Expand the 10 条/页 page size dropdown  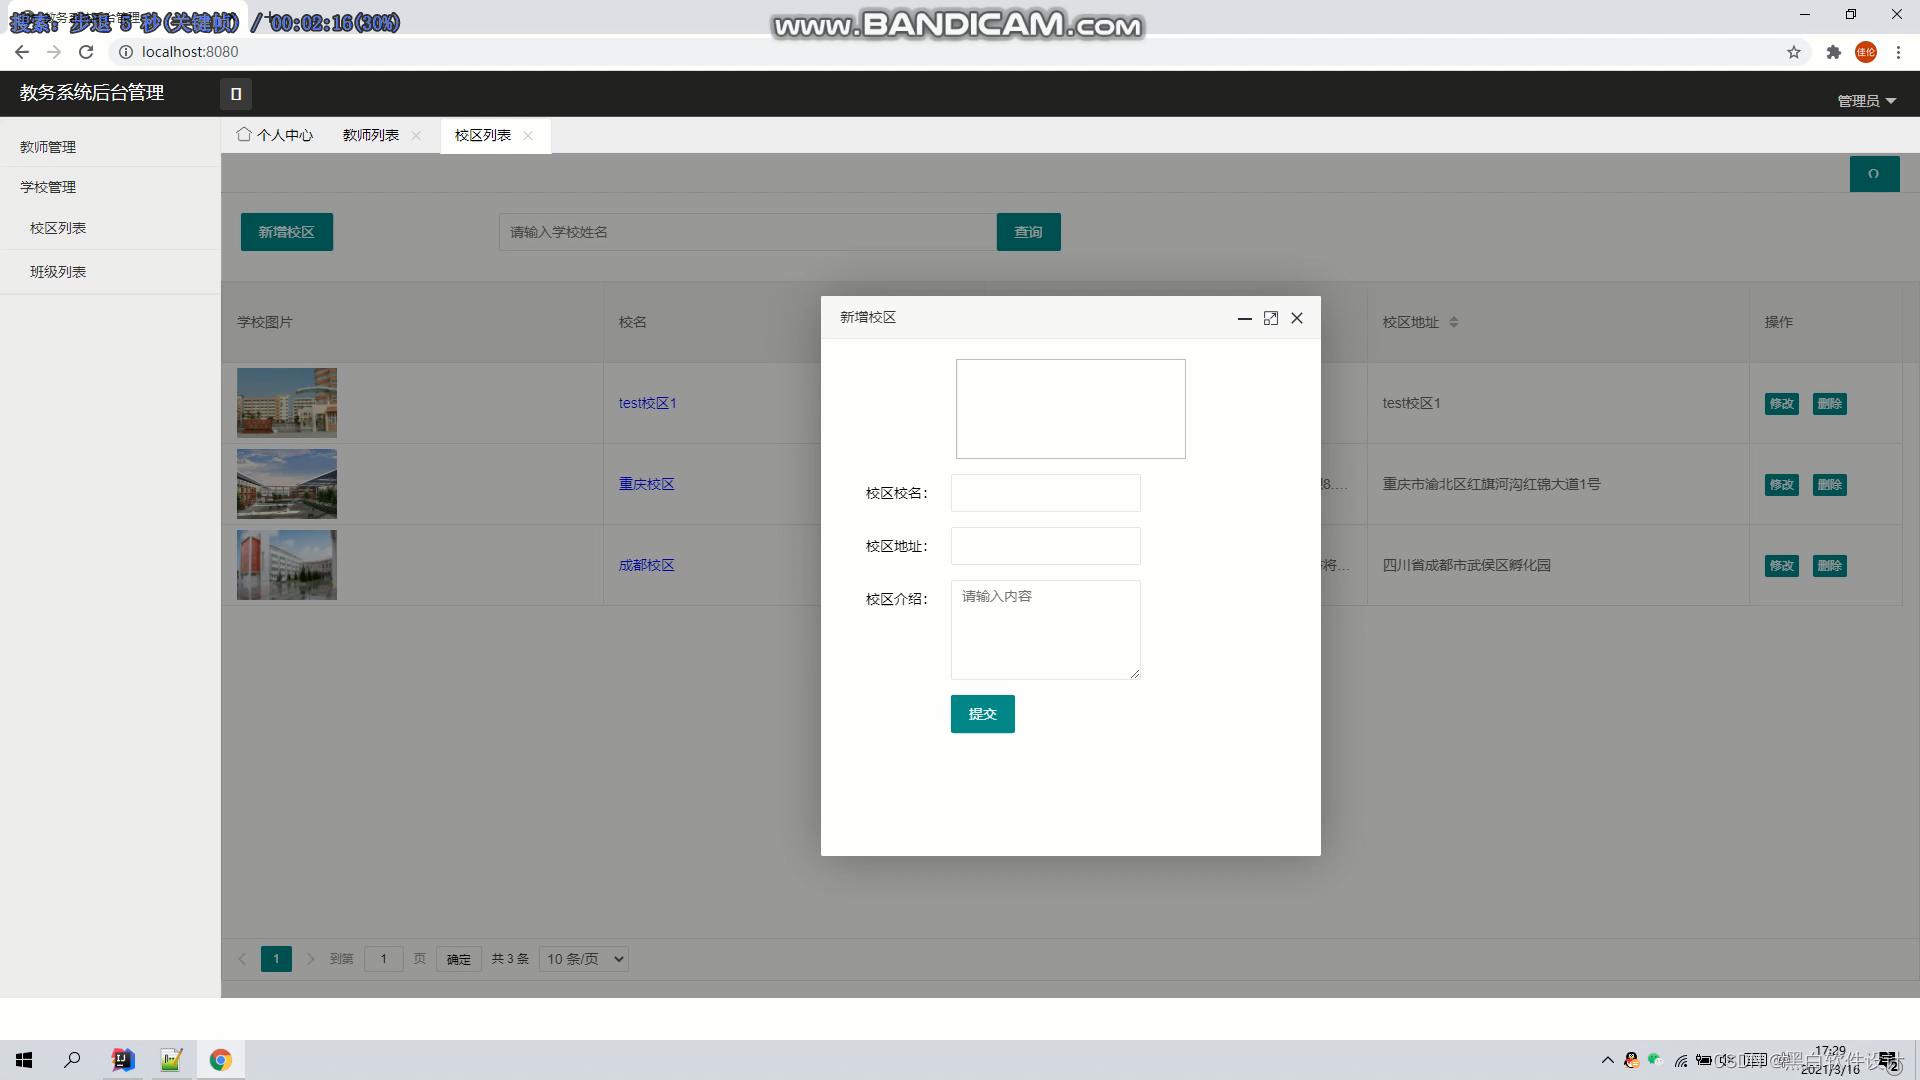(584, 959)
